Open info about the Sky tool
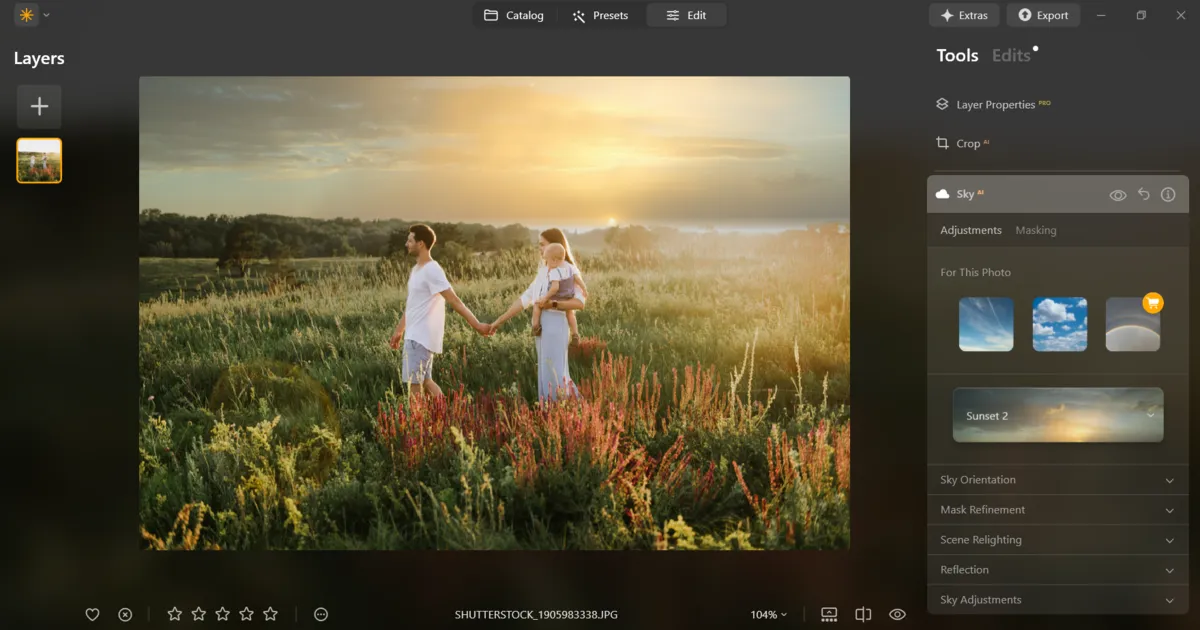The height and width of the screenshot is (630, 1200). [x=1168, y=194]
